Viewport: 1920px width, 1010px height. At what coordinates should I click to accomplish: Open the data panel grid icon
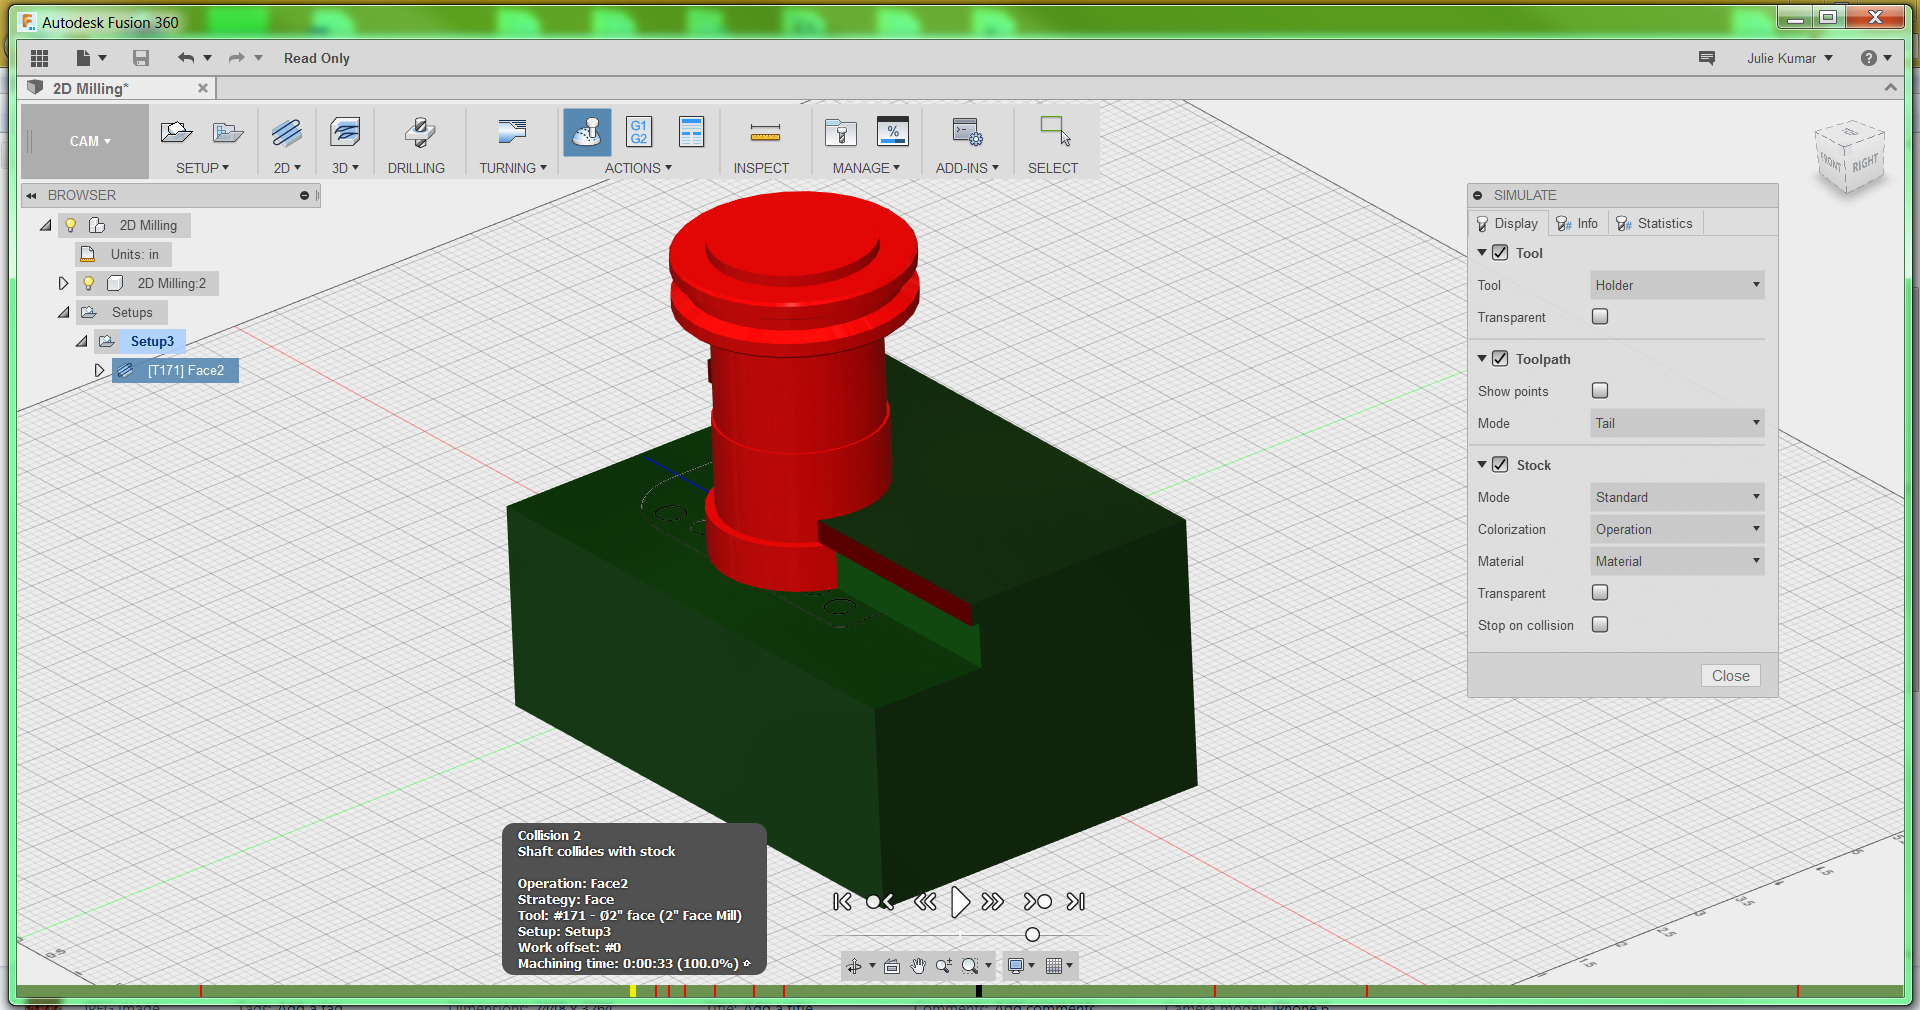[39, 58]
